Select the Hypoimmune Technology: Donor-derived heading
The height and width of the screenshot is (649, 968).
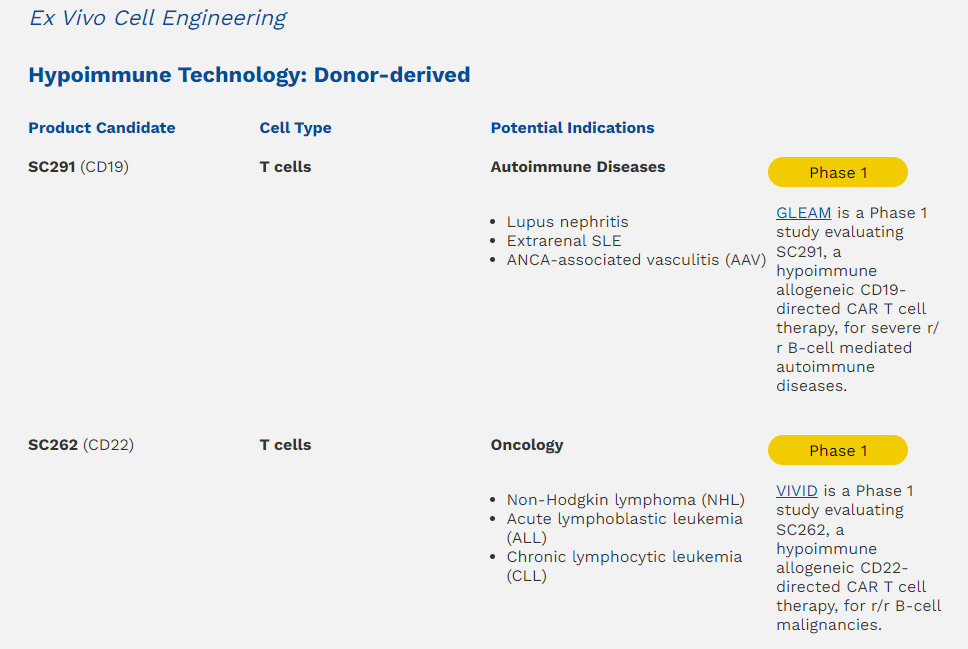[x=249, y=75]
